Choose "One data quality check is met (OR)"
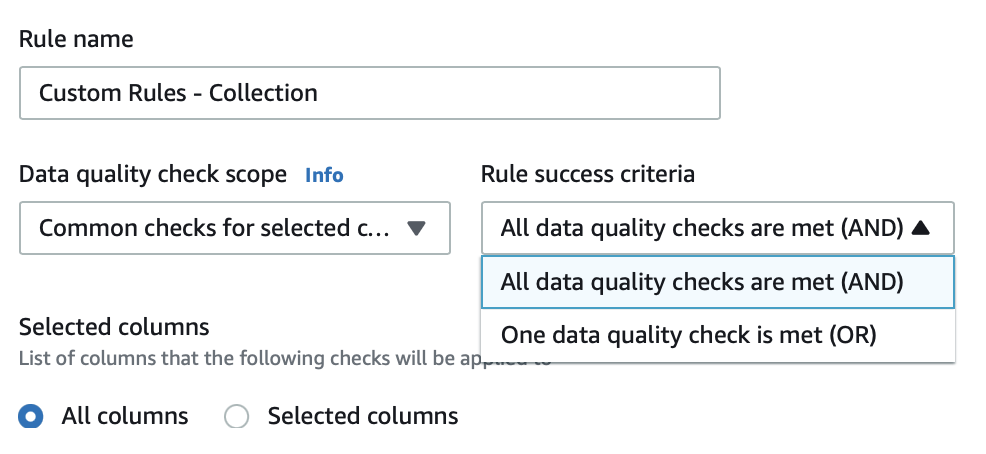The image size is (986, 454). click(688, 335)
